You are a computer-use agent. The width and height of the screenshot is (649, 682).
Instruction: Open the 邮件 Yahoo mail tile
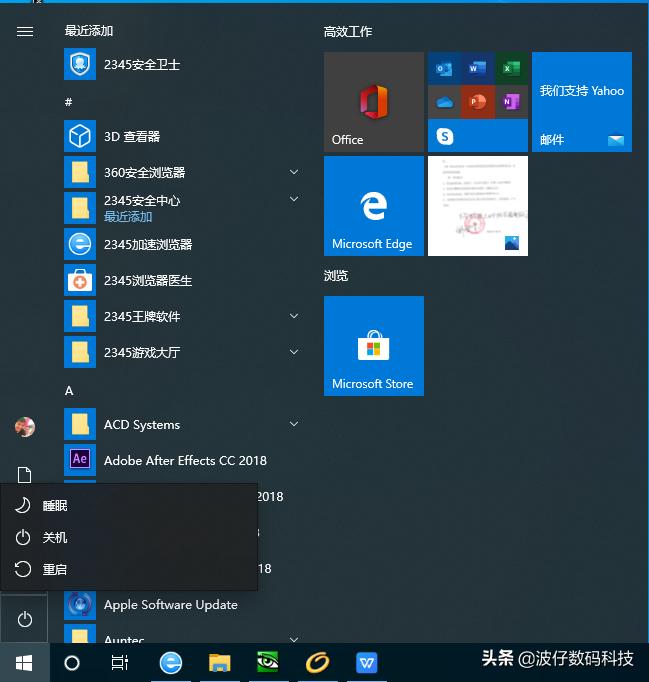[582, 102]
